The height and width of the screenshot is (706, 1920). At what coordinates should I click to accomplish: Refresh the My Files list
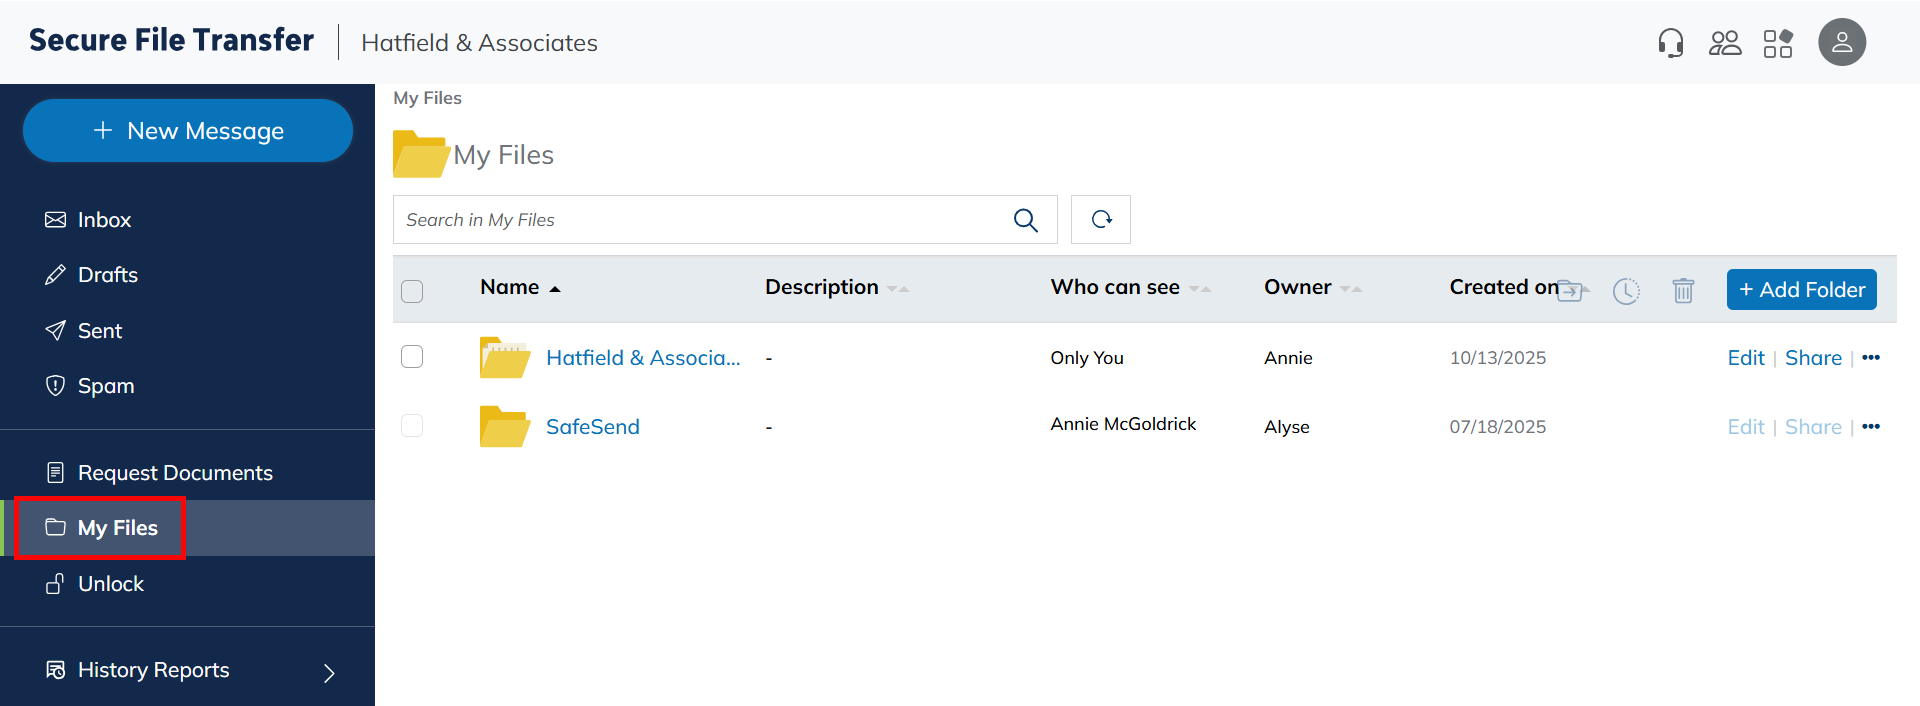1101,220
